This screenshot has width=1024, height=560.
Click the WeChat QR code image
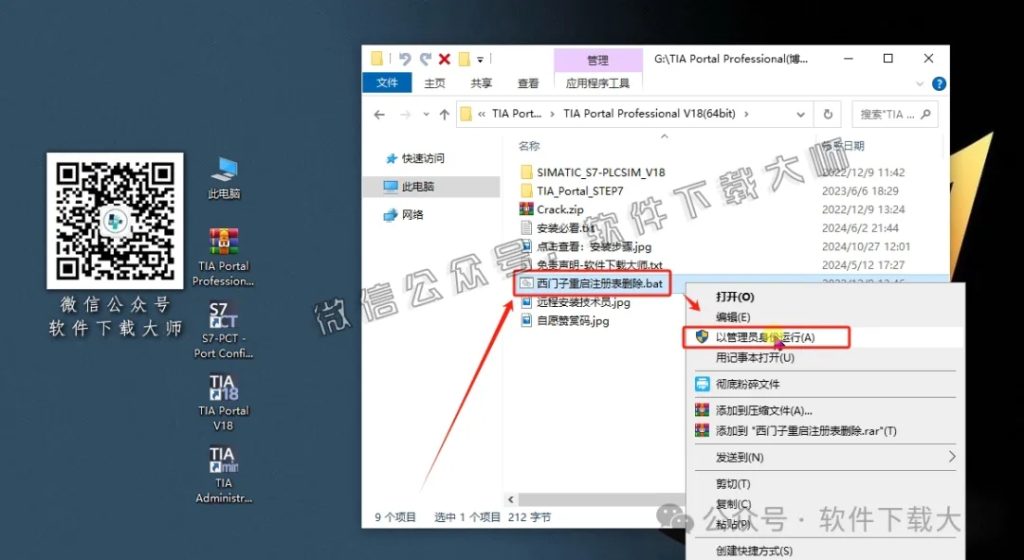(115, 221)
